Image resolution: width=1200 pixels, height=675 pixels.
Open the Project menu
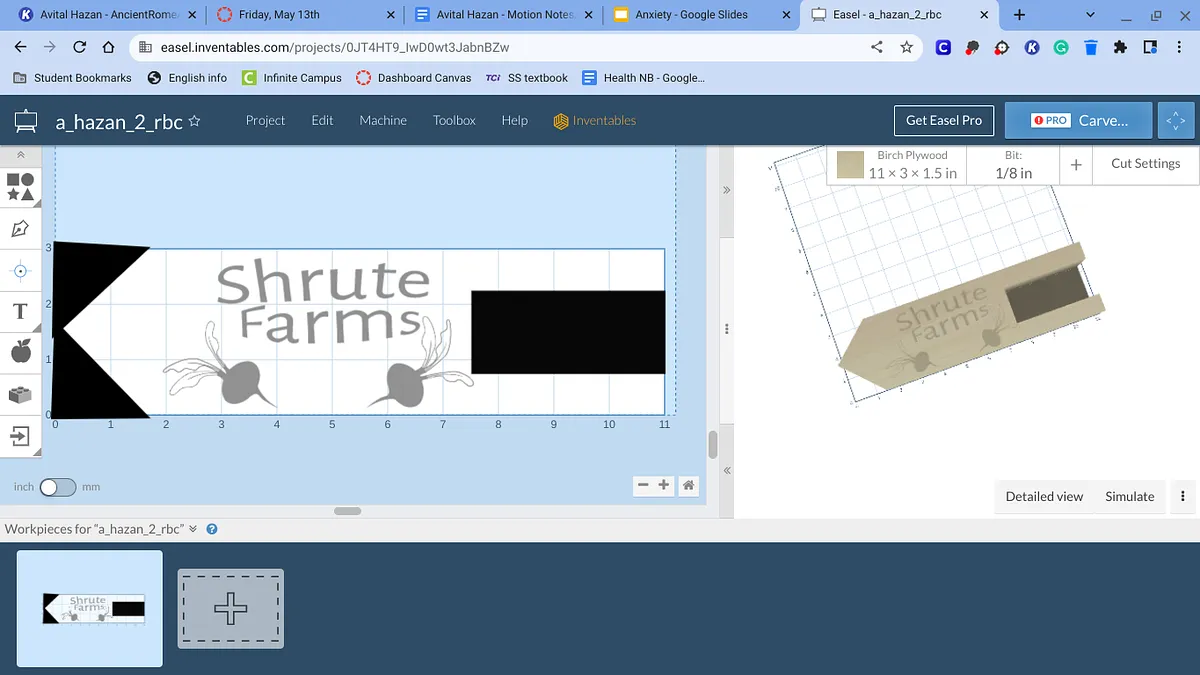click(x=265, y=120)
